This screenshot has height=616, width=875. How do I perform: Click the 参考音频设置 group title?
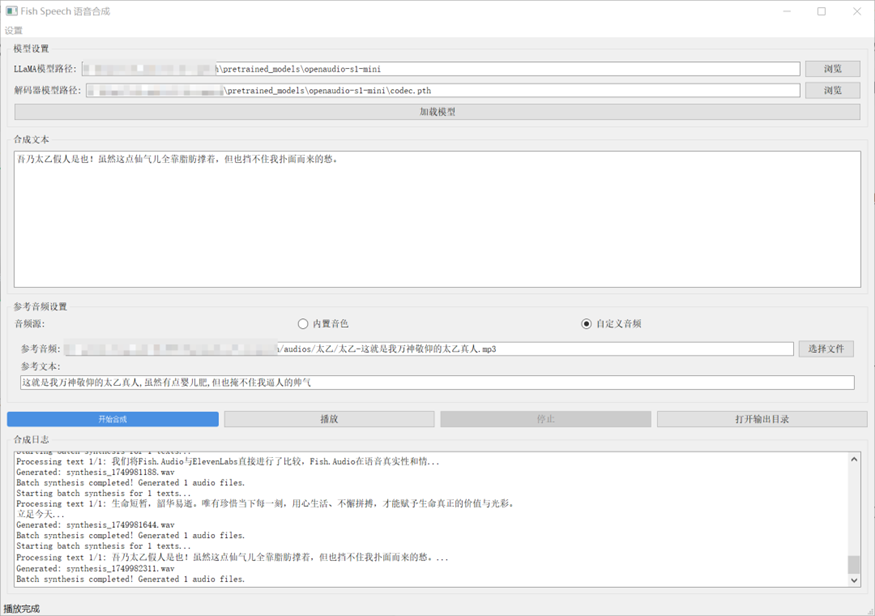40,306
